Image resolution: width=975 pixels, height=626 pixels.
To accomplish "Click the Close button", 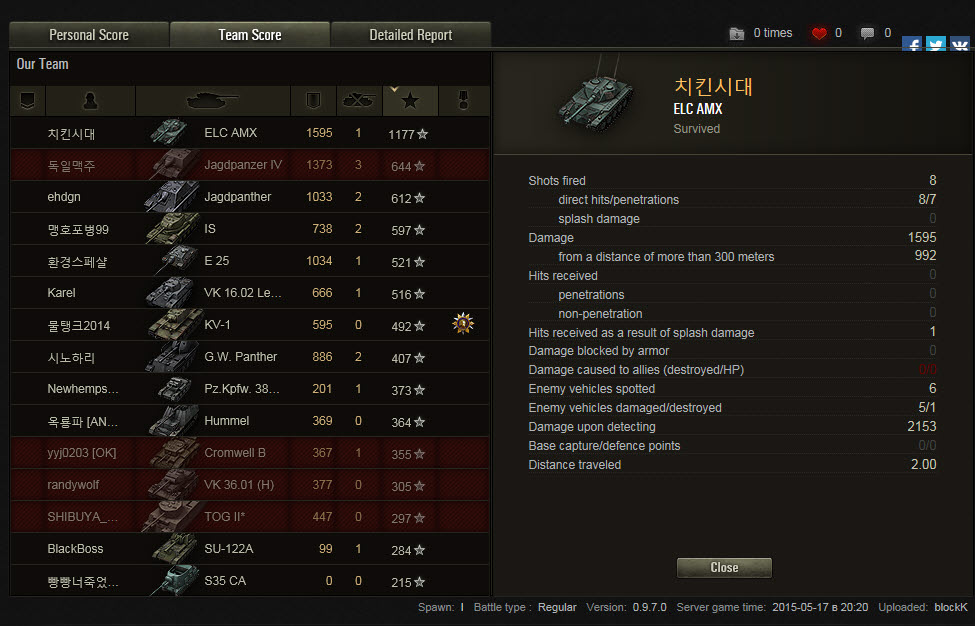I will pos(724,568).
